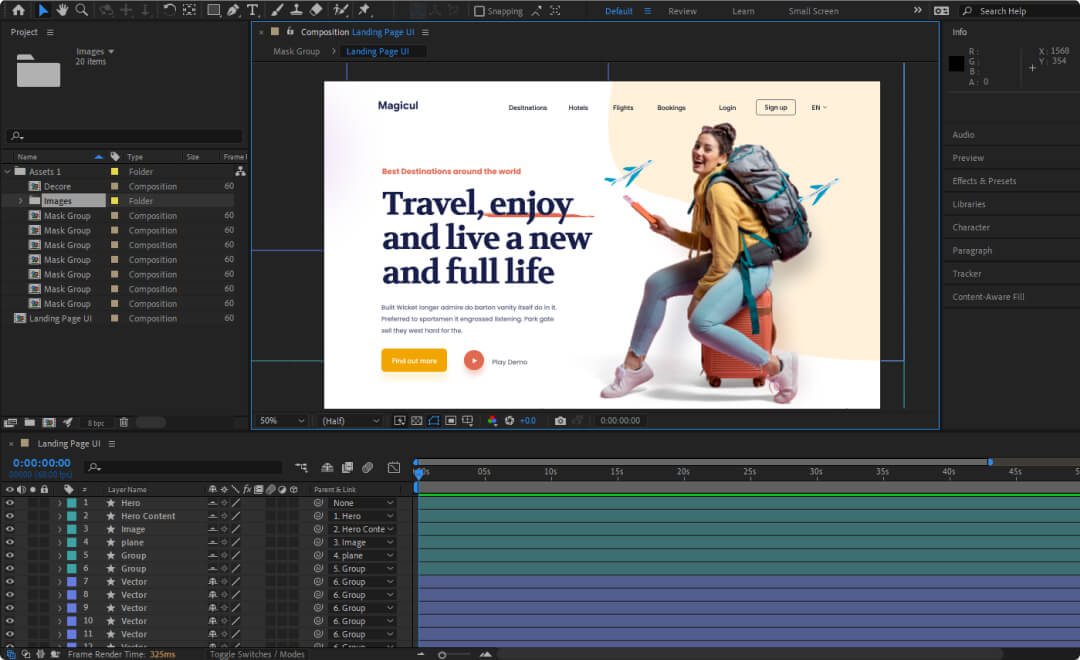Activate the Type tool
The height and width of the screenshot is (660, 1080).
252,10
